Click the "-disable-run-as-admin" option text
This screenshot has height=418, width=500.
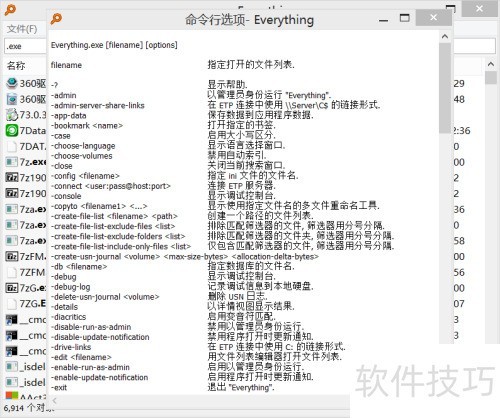[x=91, y=327]
